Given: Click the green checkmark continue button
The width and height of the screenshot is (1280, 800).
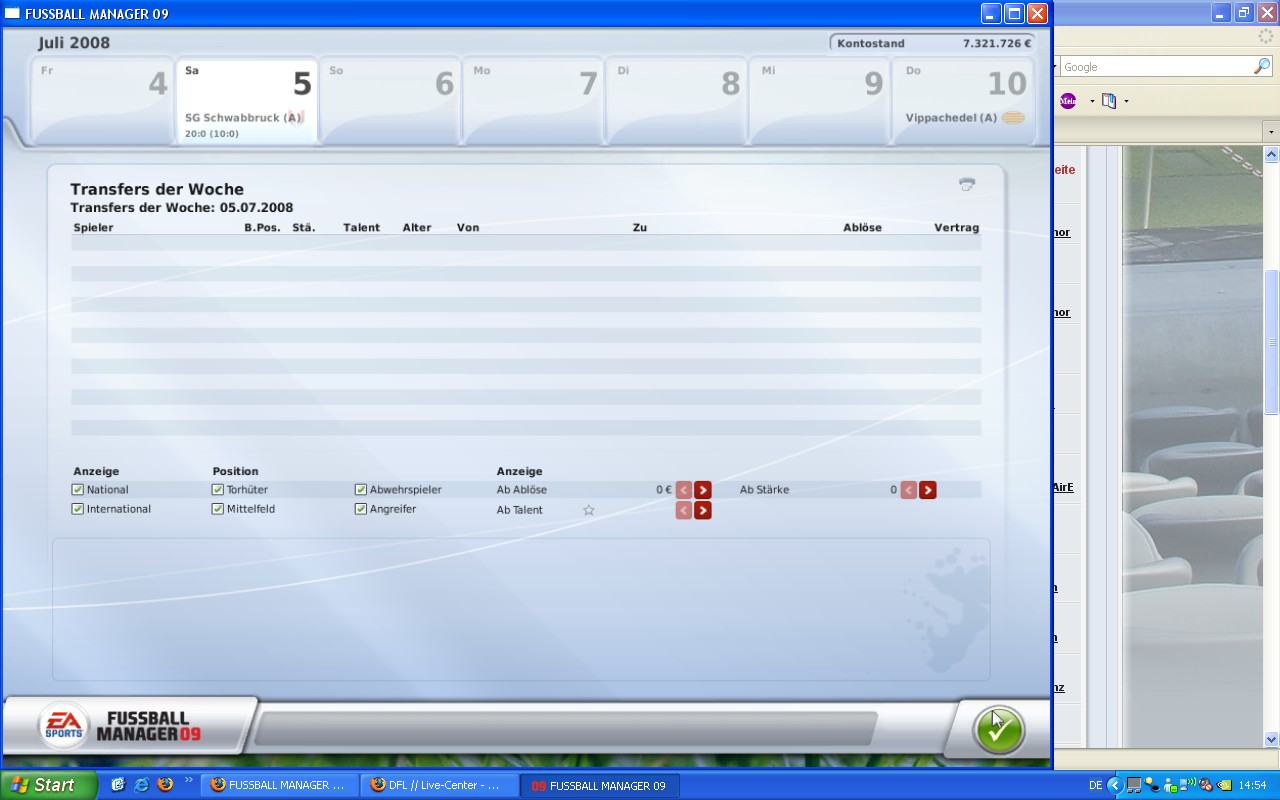Looking at the screenshot, I should pos(998,729).
